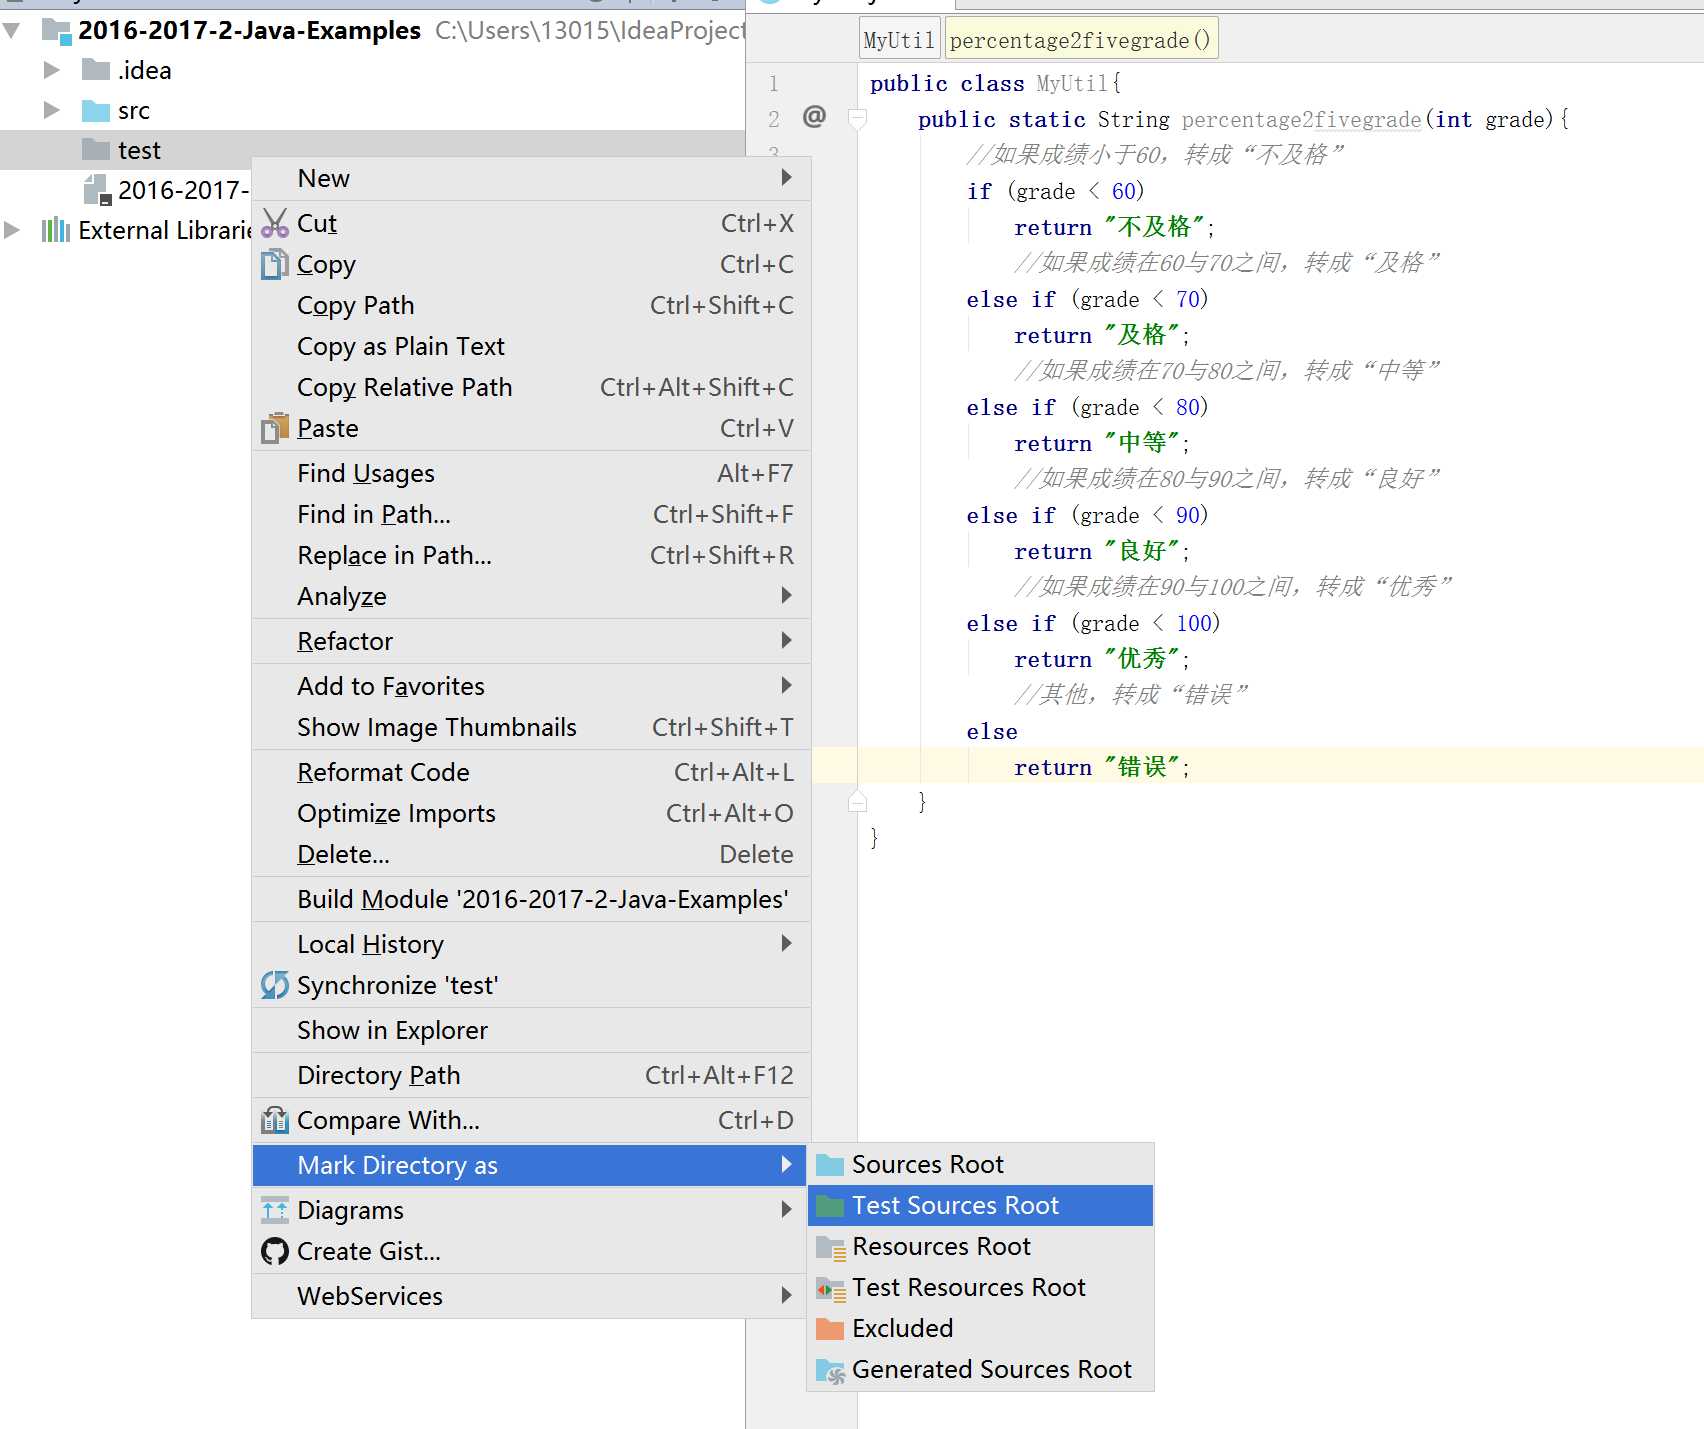Open the WebServices submenu
This screenshot has width=1704, height=1429.
(531, 1296)
